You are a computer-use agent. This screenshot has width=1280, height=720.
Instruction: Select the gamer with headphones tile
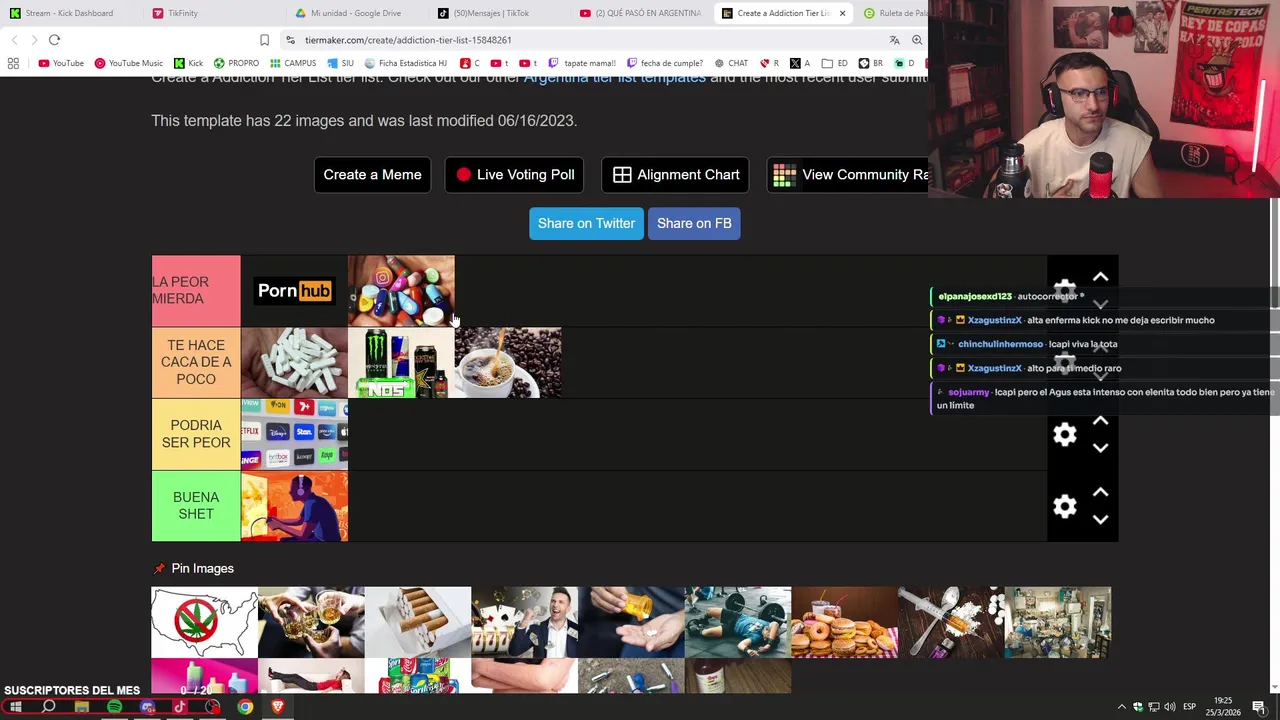point(294,506)
